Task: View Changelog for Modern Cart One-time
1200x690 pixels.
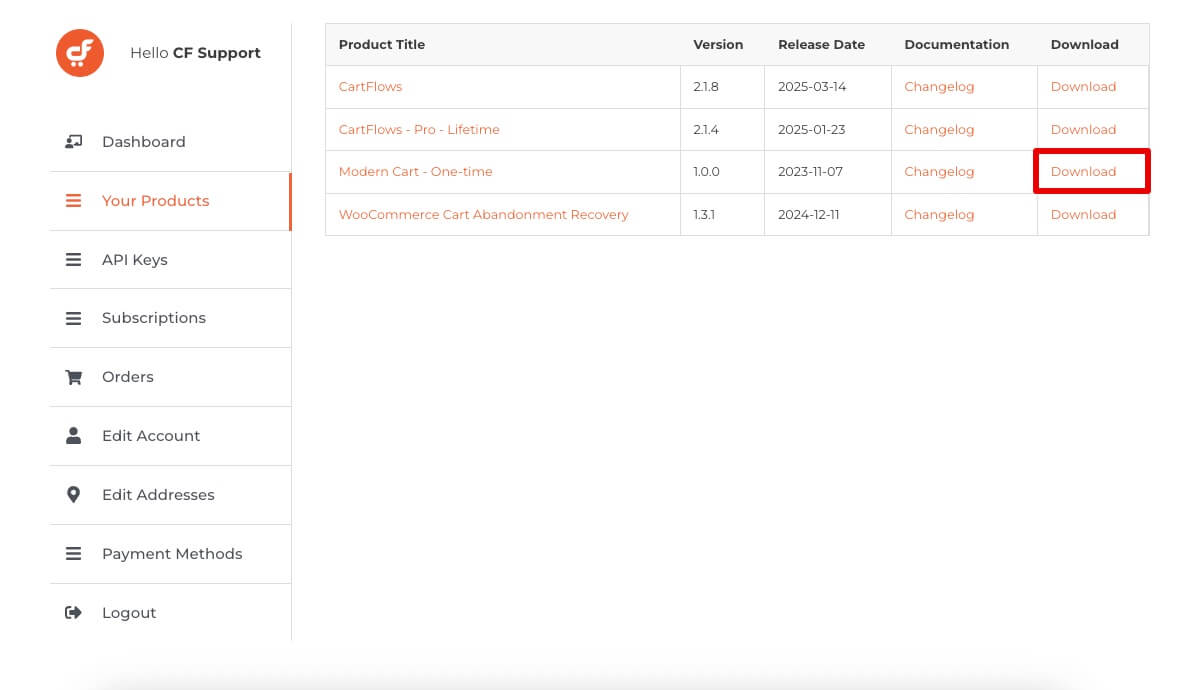Action: tap(939, 172)
